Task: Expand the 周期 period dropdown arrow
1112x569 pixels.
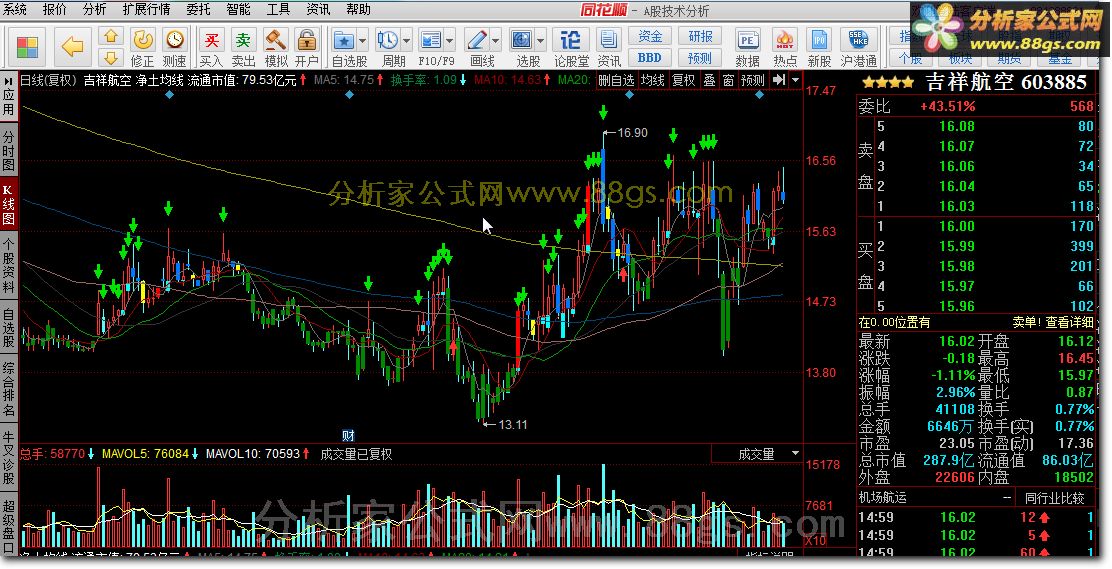Action: (x=407, y=40)
